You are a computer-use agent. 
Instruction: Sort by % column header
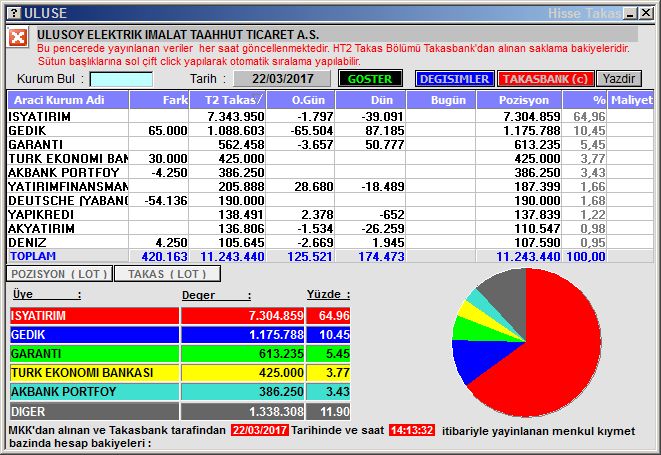pos(584,100)
